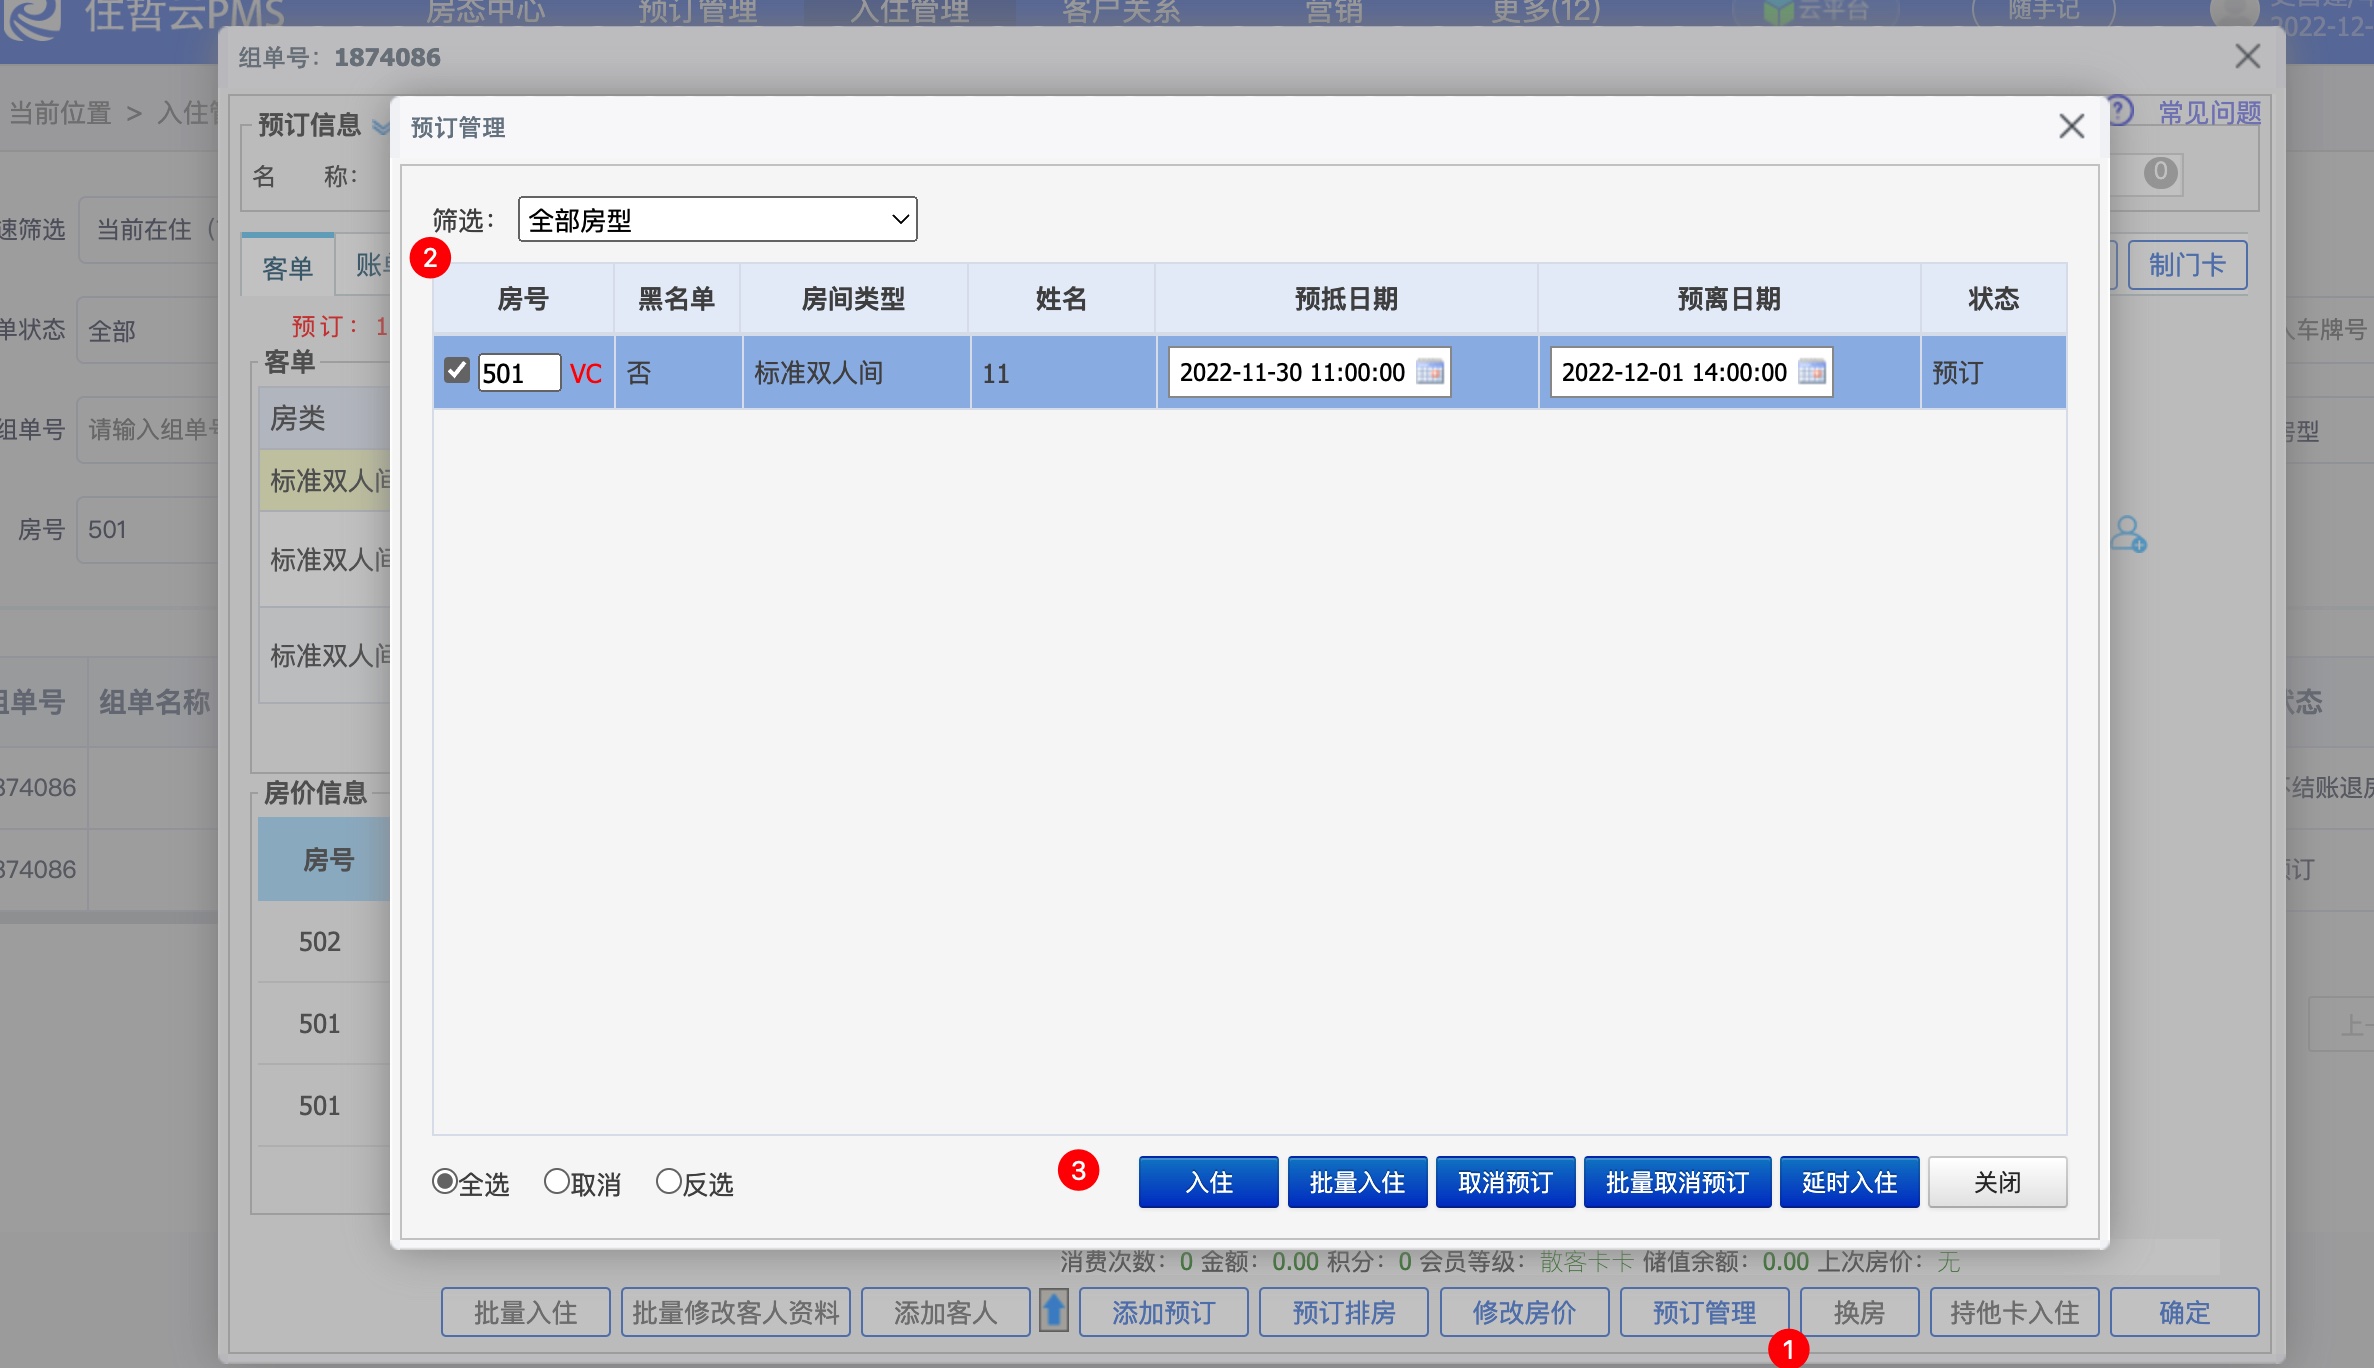Viewport: 2374px width, 1368px height.
Task: Open the 全部房型 filter dropdown
Action: tap(718, 219)
